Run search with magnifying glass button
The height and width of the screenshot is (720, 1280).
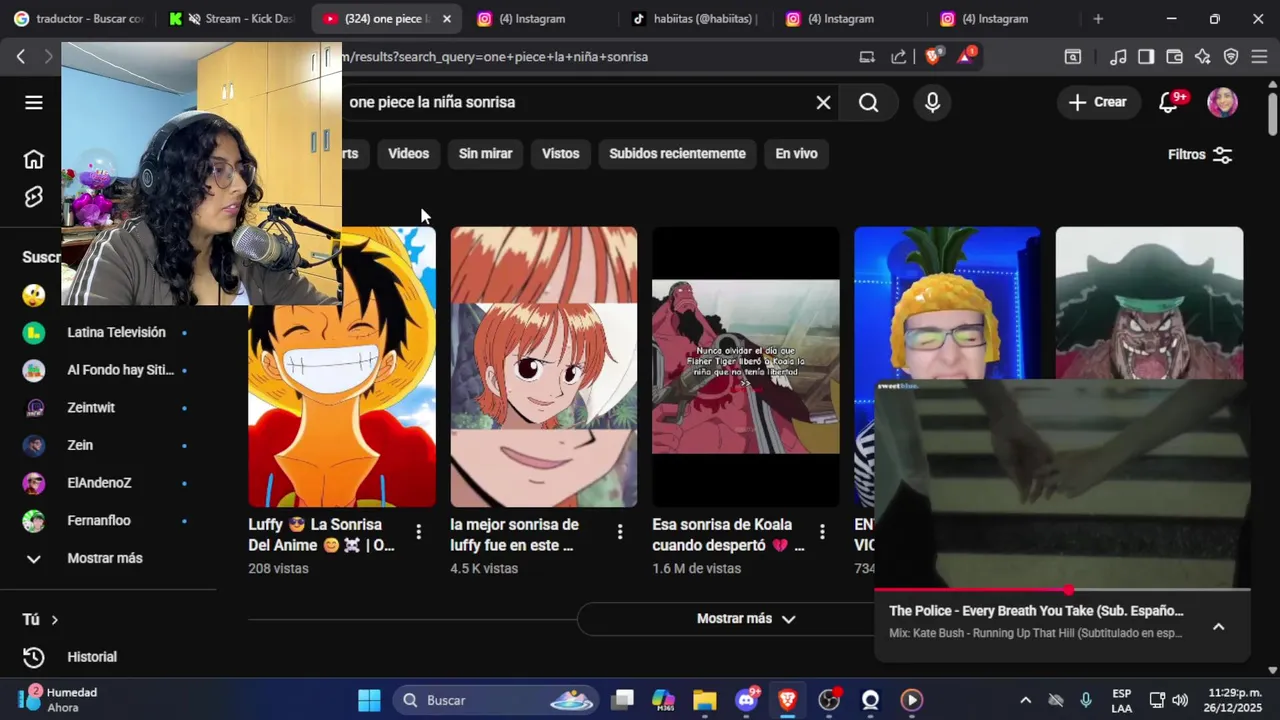(x=868, y=102)
